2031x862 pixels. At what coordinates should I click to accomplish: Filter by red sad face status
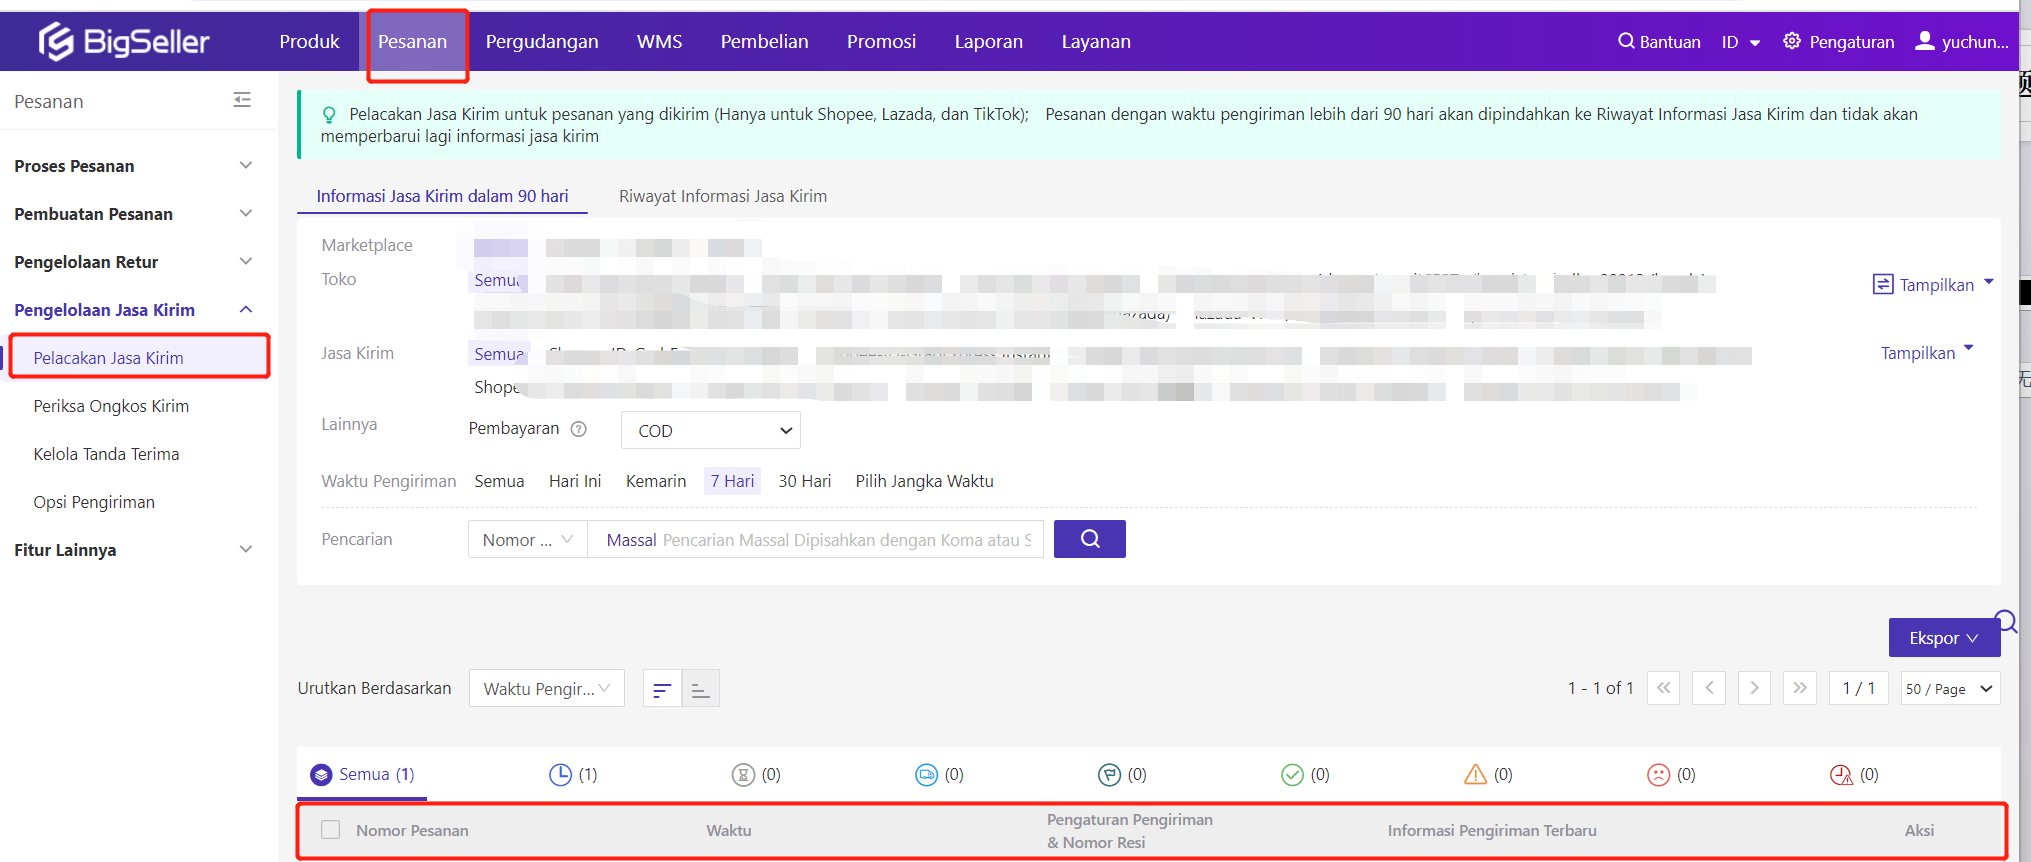click(x=1658, y=774)
